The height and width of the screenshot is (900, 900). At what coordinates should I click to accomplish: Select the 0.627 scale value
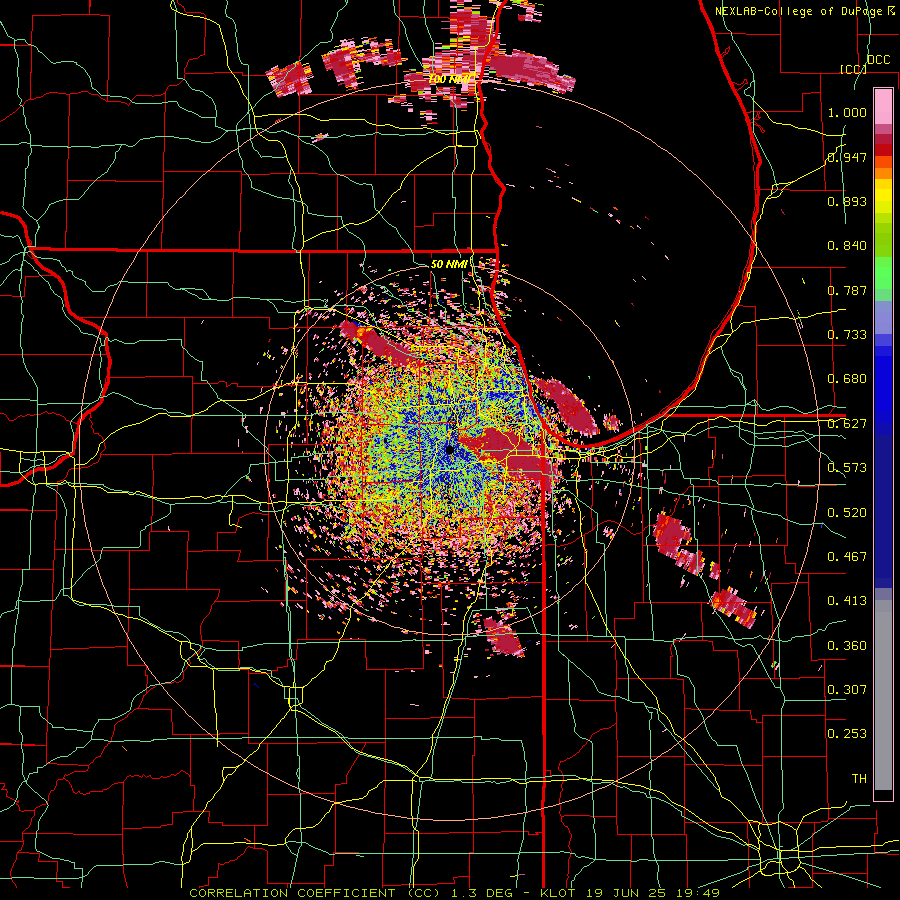point(847,424)
